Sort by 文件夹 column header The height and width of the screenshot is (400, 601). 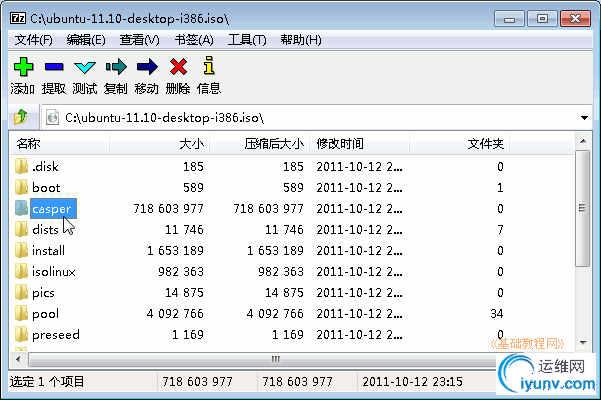point(460,144)
